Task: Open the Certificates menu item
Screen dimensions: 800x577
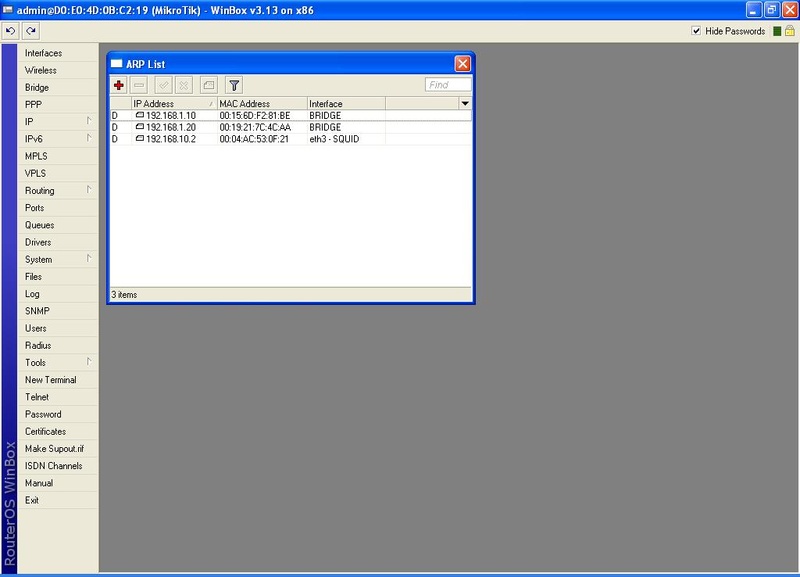Action: (58, 432)
